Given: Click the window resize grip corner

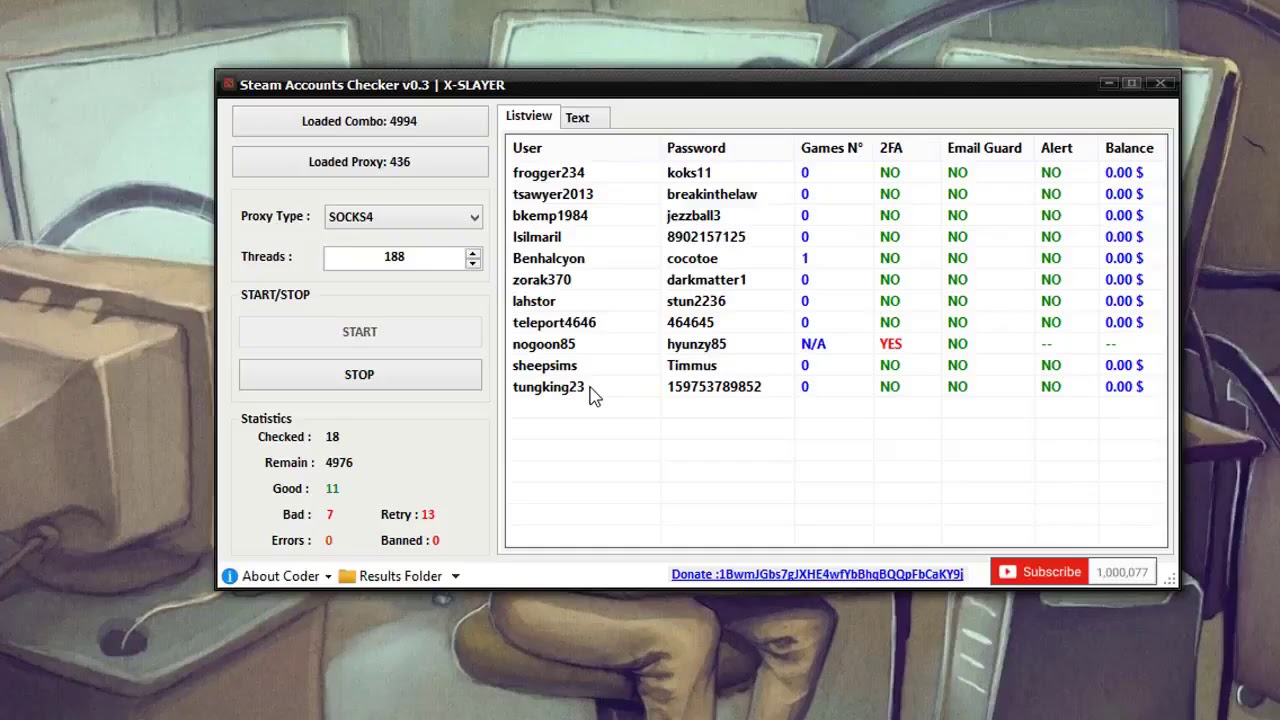Looking at the screenshot, I should coord(1170,579).
